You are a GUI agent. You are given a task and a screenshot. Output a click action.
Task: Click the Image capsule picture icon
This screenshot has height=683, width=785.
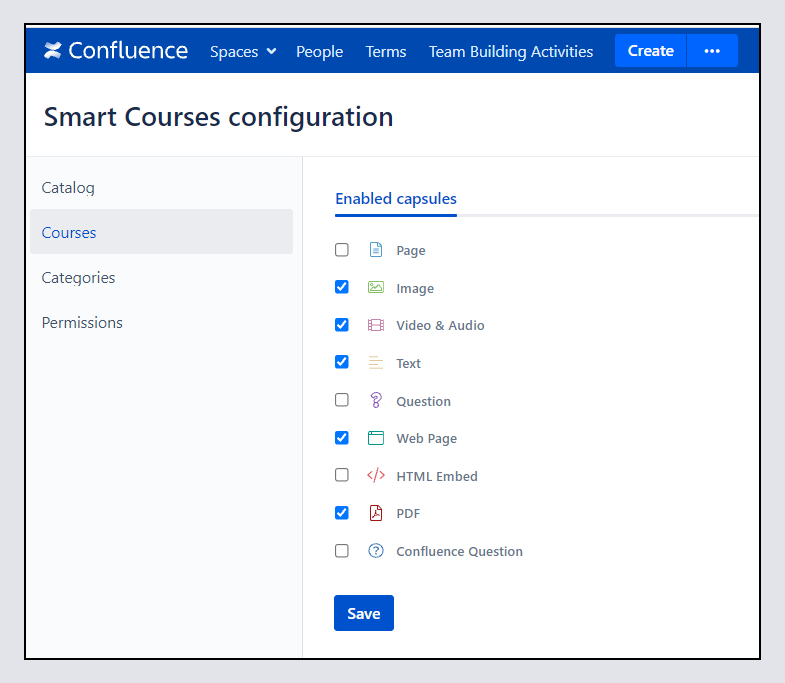(376, 288)
